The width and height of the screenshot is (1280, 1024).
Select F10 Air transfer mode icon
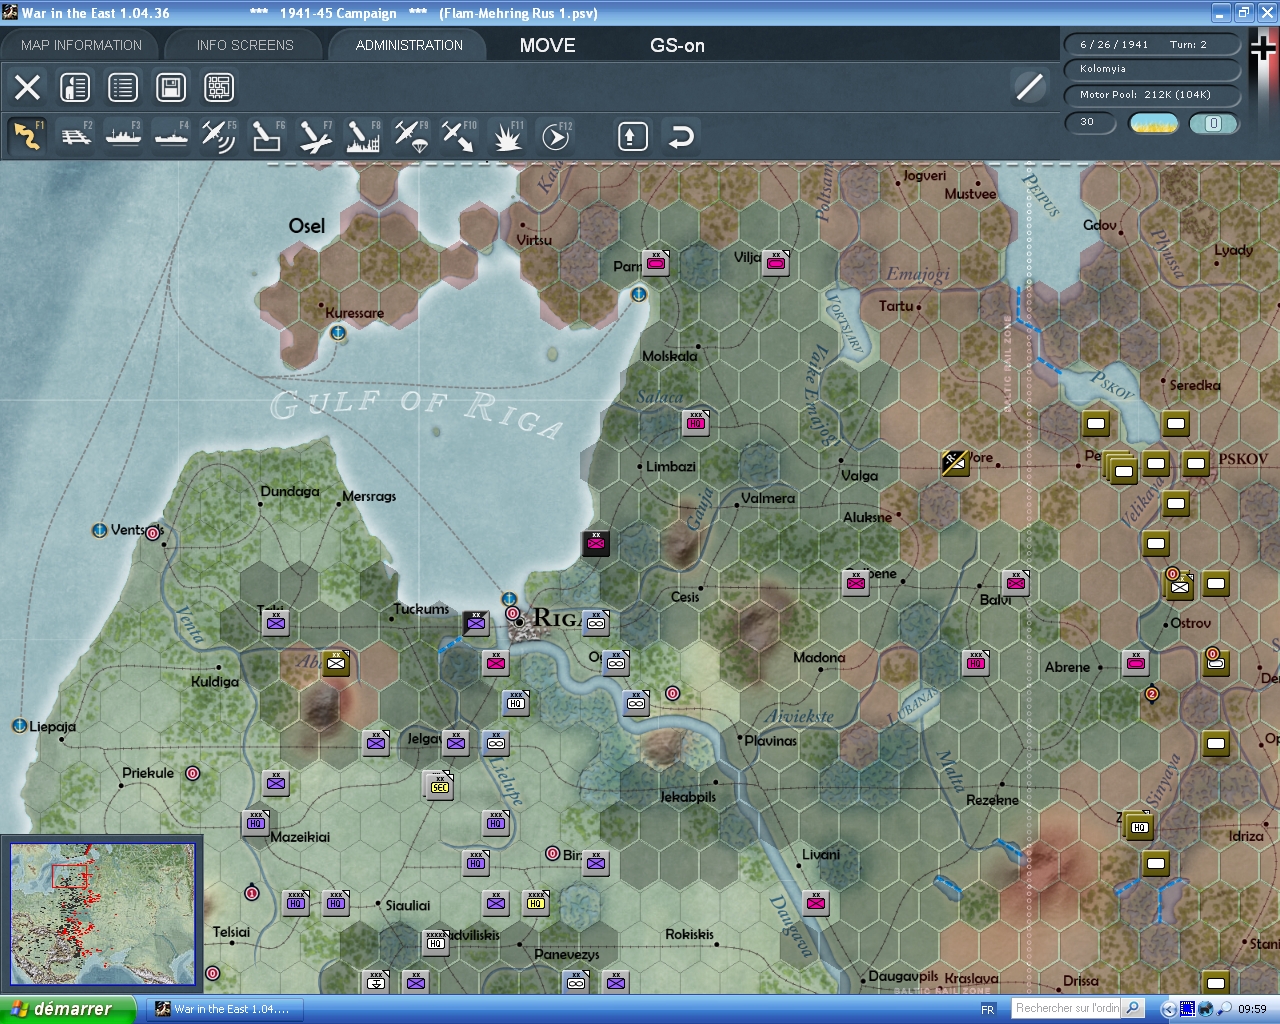tap(459, 136)
